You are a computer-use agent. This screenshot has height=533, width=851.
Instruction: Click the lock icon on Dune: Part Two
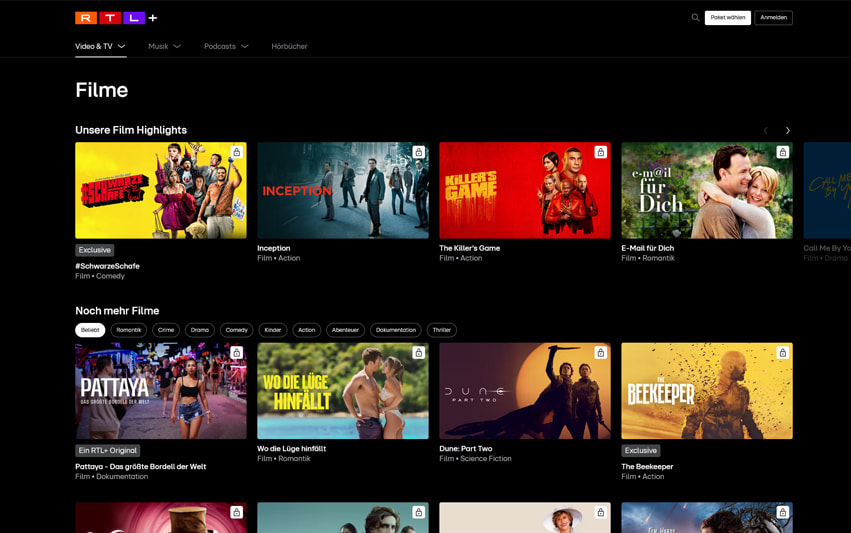[x=601, y=353]
